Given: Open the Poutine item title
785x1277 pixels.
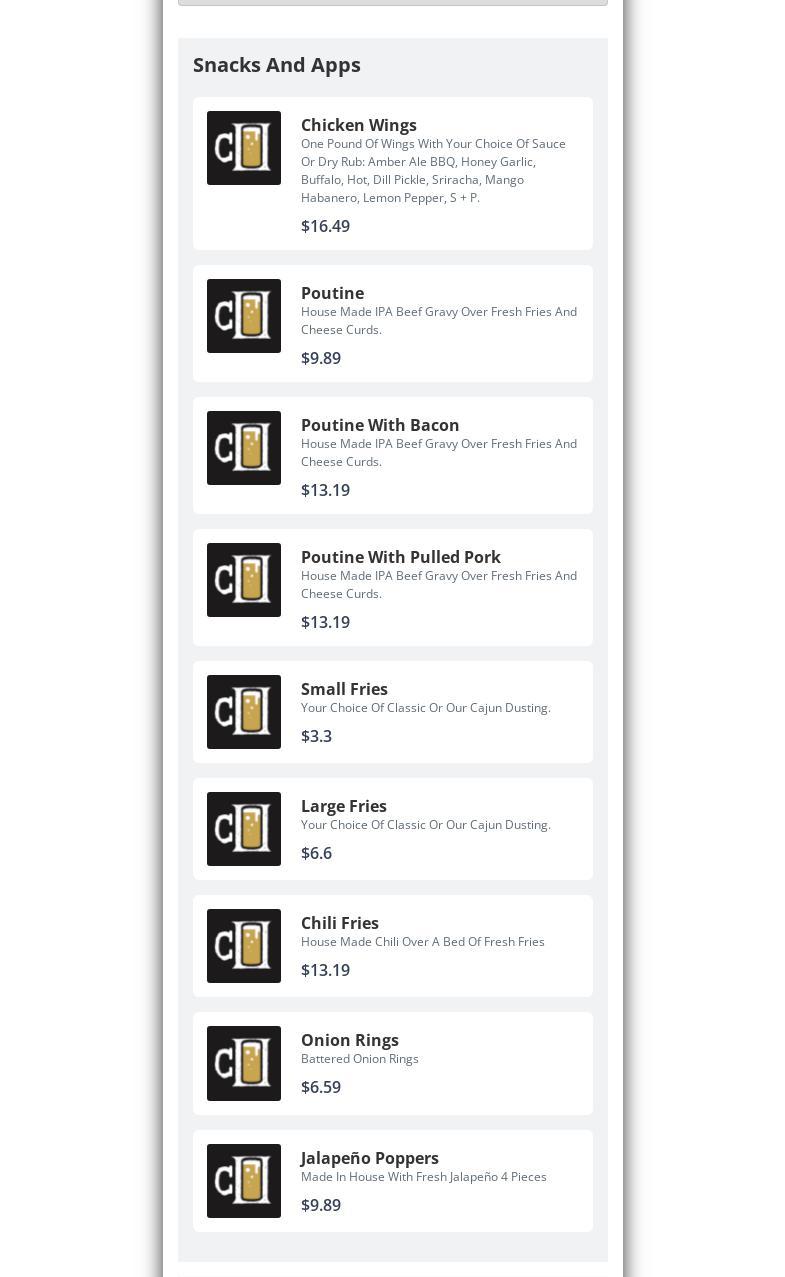Looking at the screenshot, I should (x=332, y=293).
